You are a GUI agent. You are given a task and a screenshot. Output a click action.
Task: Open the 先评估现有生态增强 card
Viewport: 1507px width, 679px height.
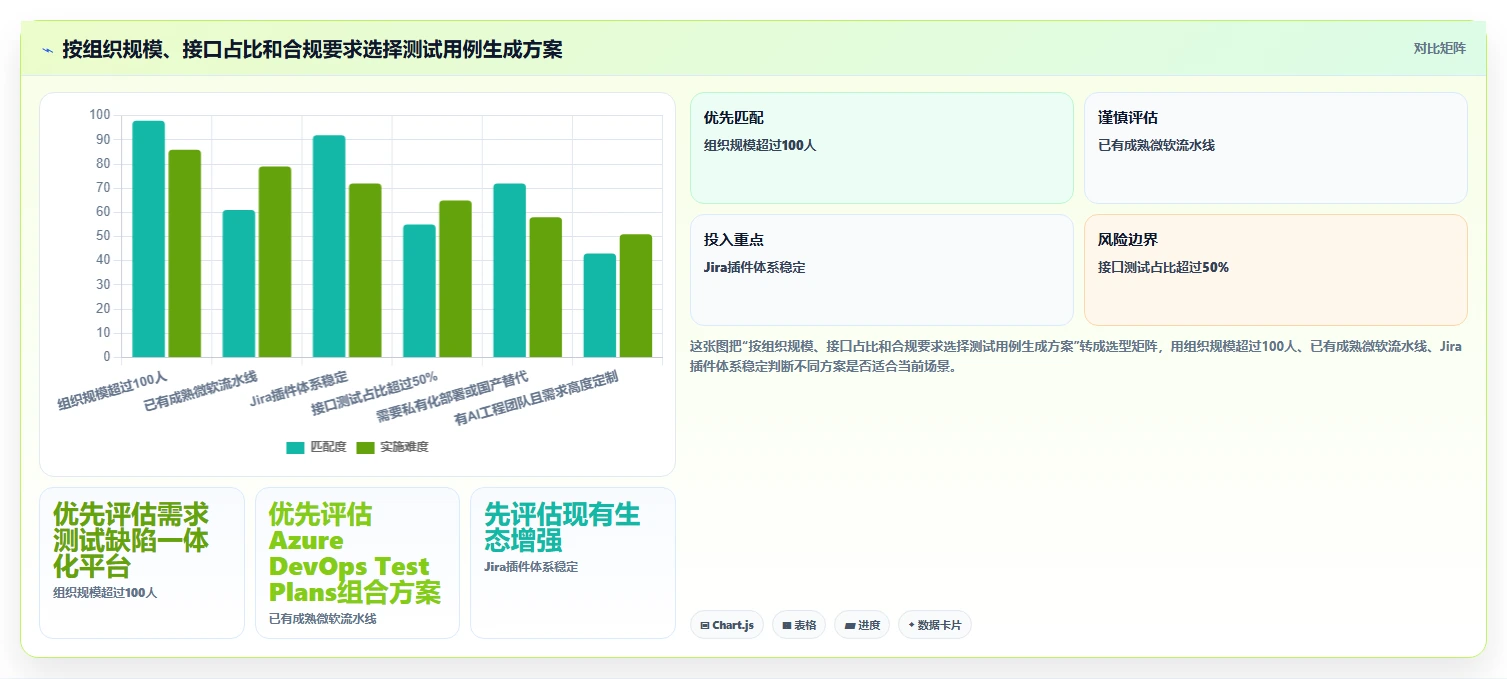pyautogui.click(x=573, y=562)
